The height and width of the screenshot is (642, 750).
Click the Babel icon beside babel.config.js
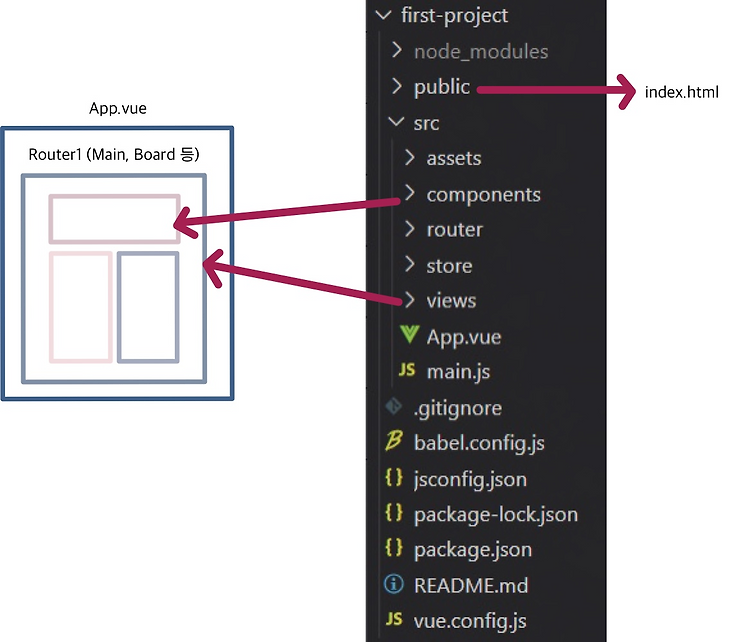pyautogui.click(x=394, y=441)
